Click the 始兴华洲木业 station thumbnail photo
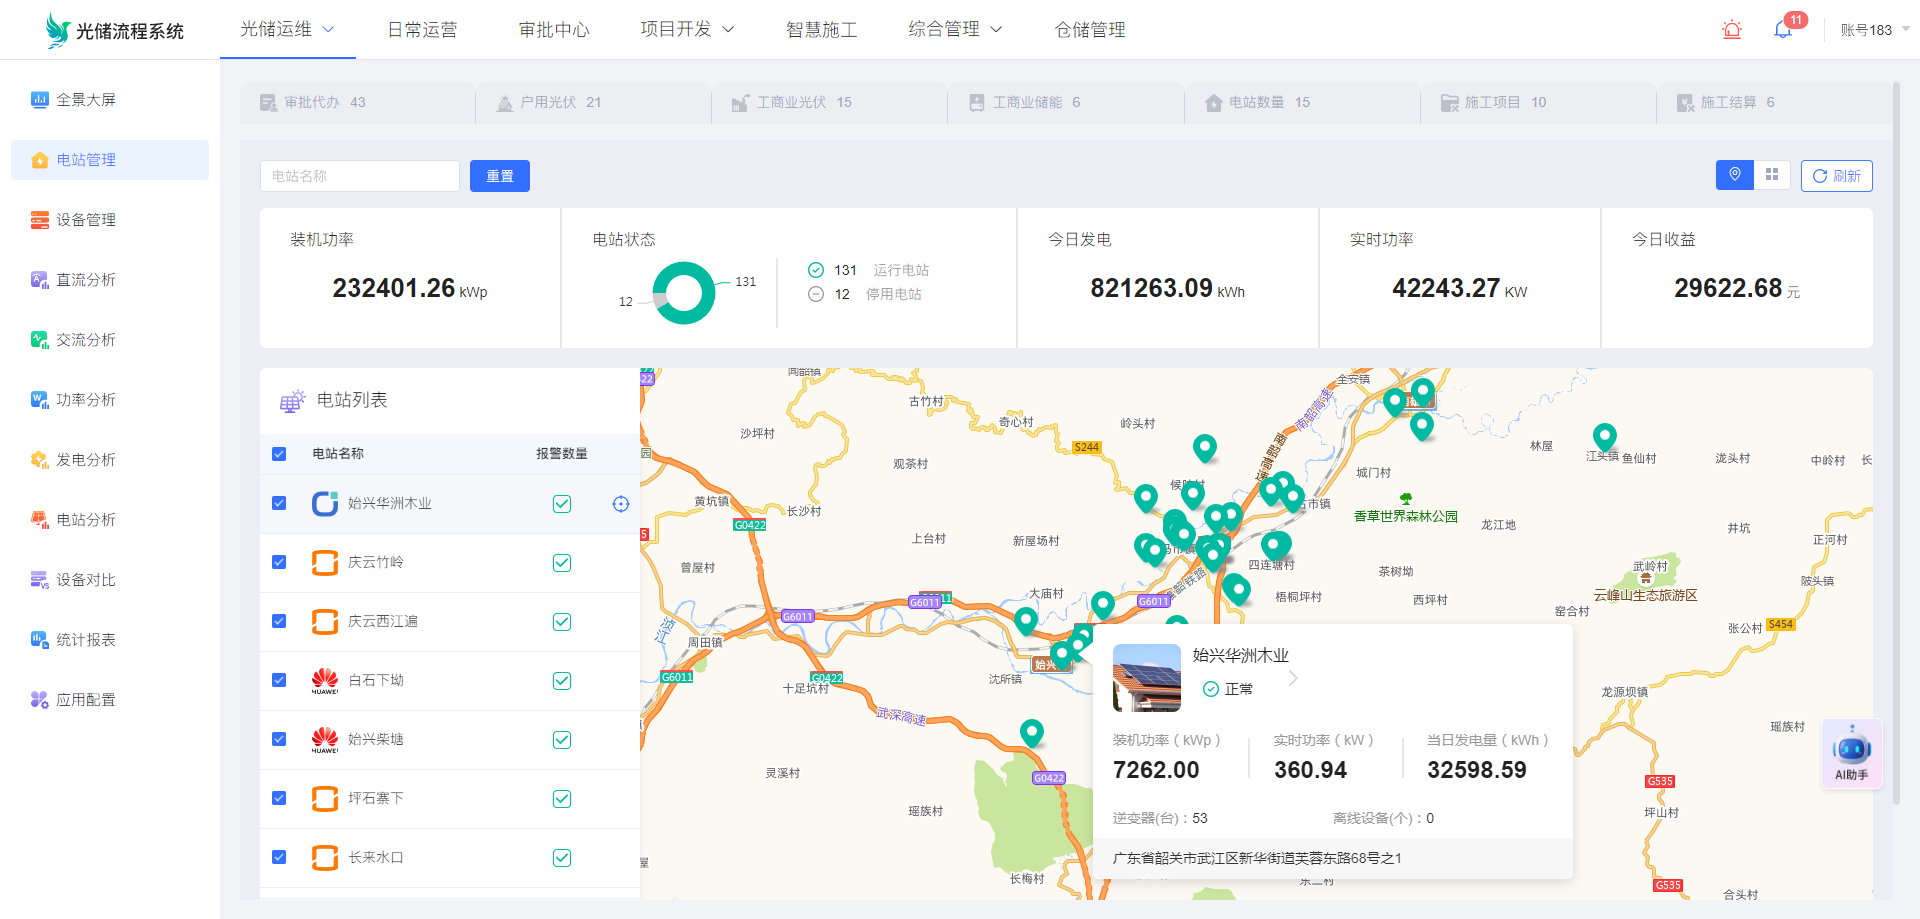 (1147, 678)
